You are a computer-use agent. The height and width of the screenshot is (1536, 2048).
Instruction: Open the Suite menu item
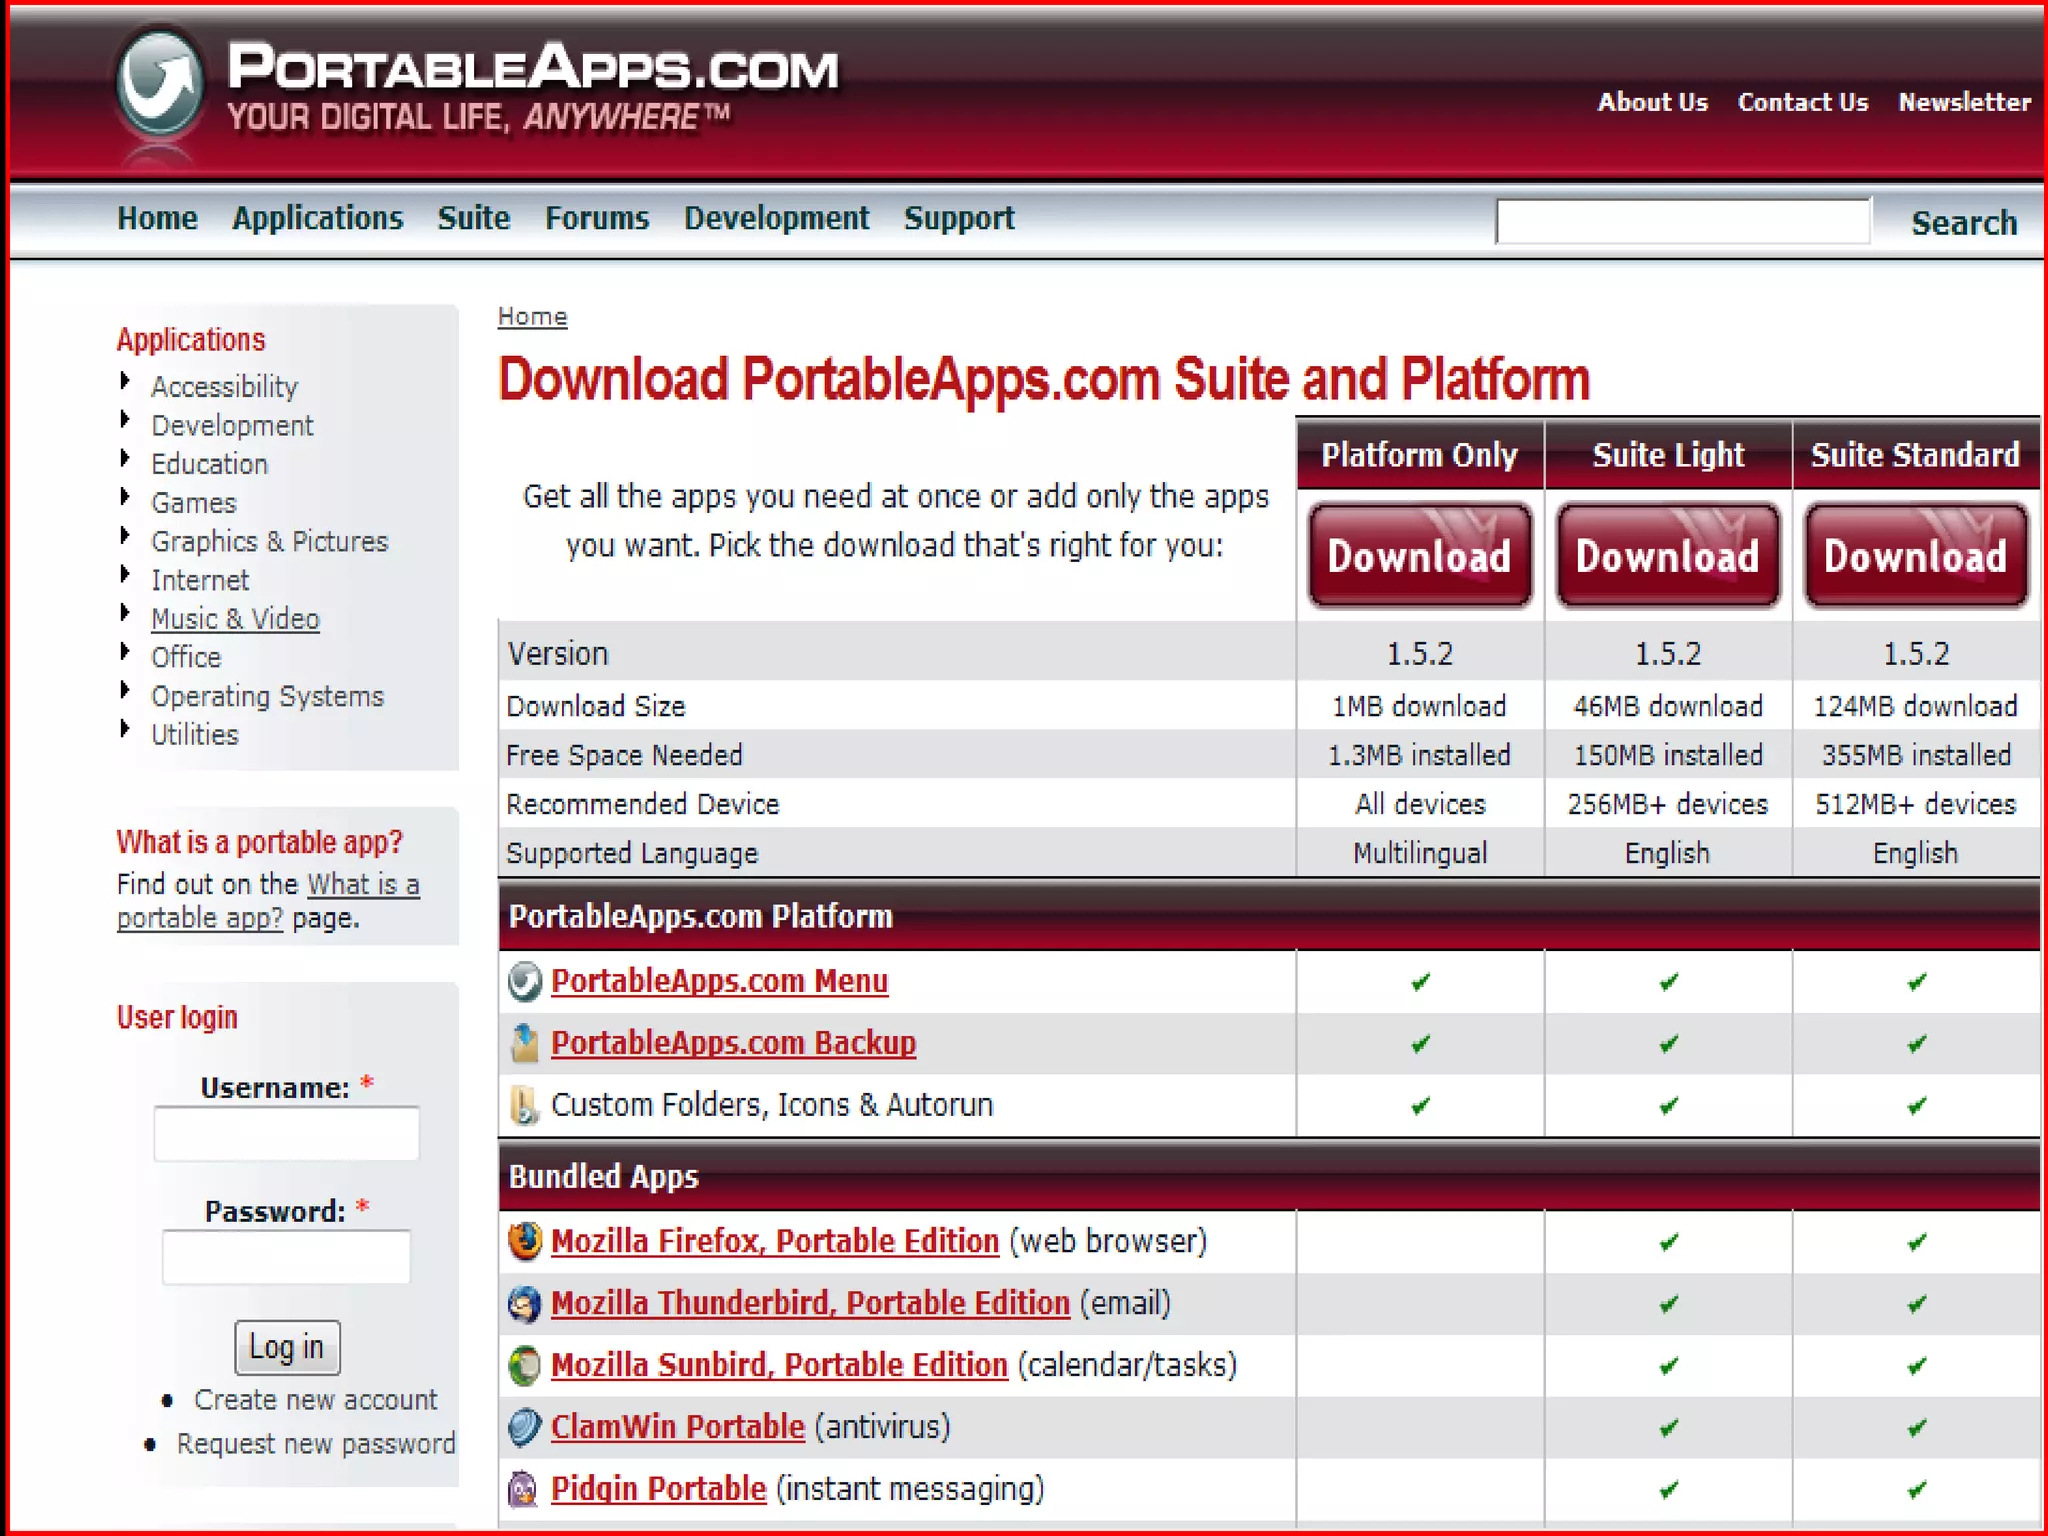click(x=474, y=218)
